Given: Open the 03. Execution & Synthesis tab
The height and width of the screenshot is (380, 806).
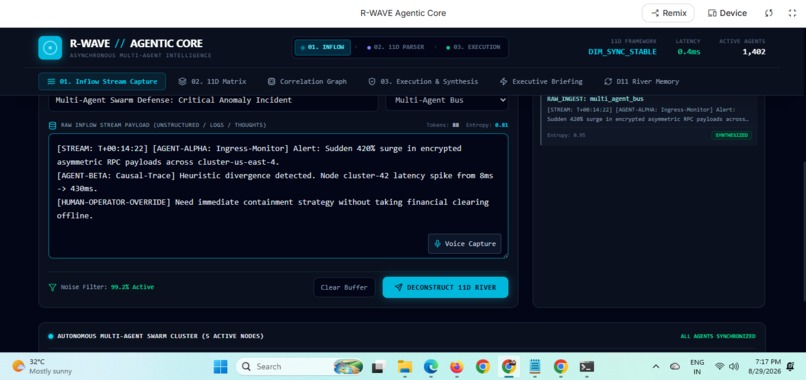Looking at the screenshot, I should [423, 81].
